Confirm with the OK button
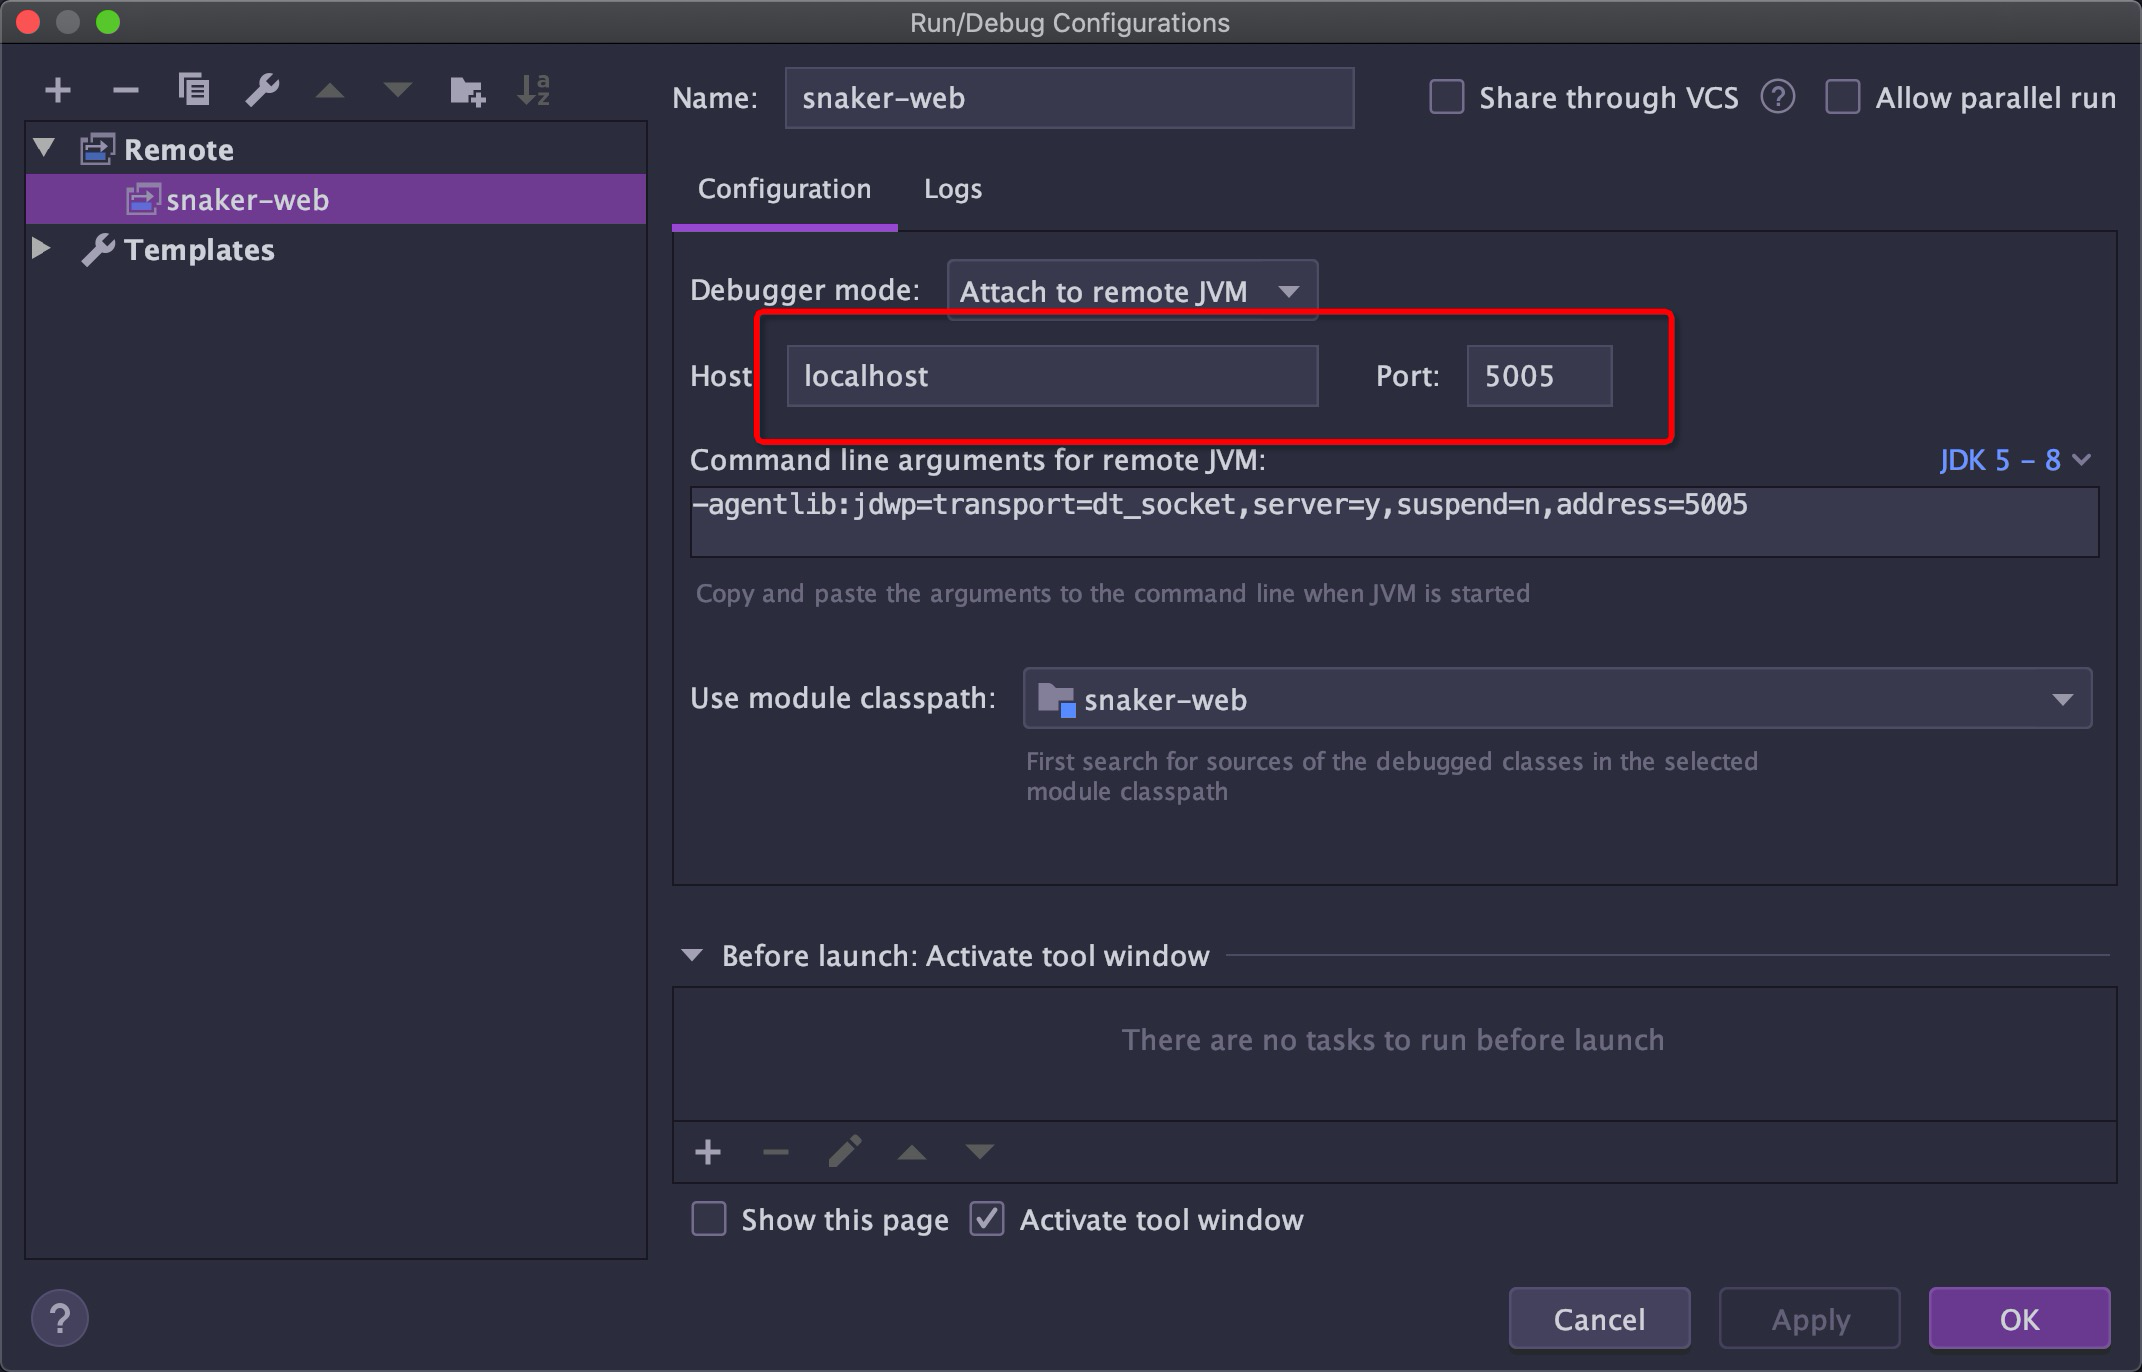 [x=2018, y=1318]
